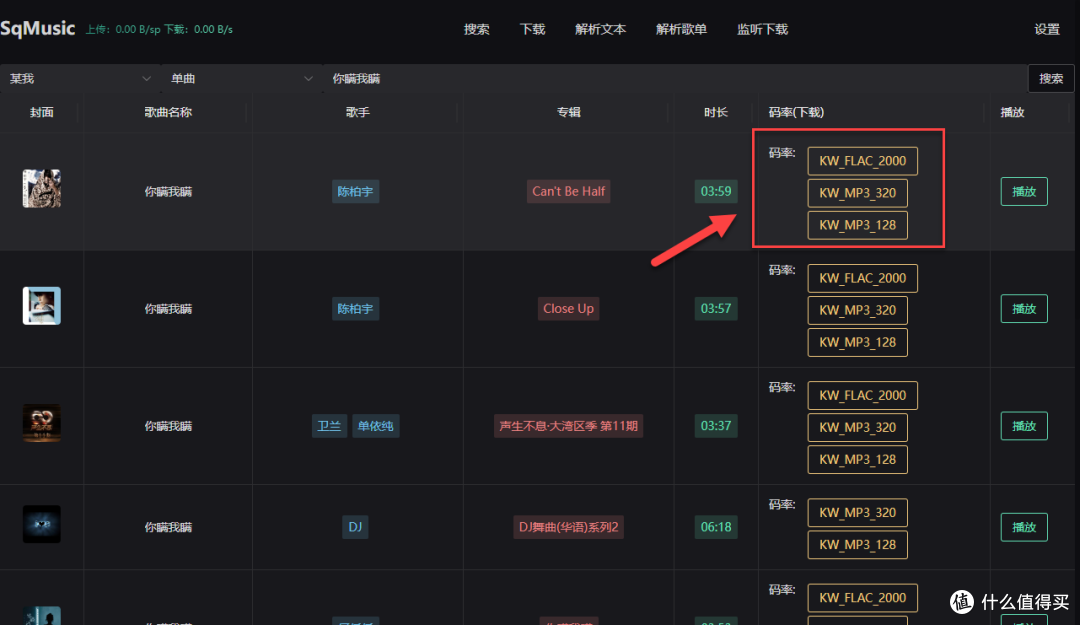The height and width of the screenshot is (625, 1080).
Task: Click the album cover thumbnail for Can't Be Half
Action: pos(42,189)
